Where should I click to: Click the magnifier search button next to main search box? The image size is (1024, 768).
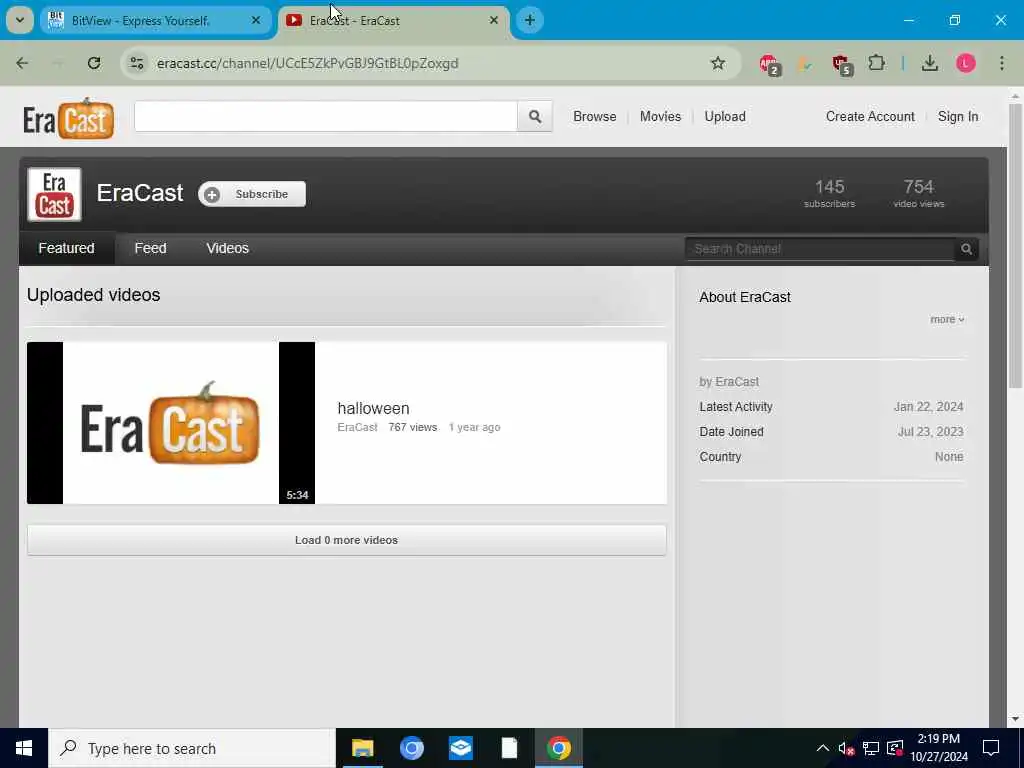[535, 116]
